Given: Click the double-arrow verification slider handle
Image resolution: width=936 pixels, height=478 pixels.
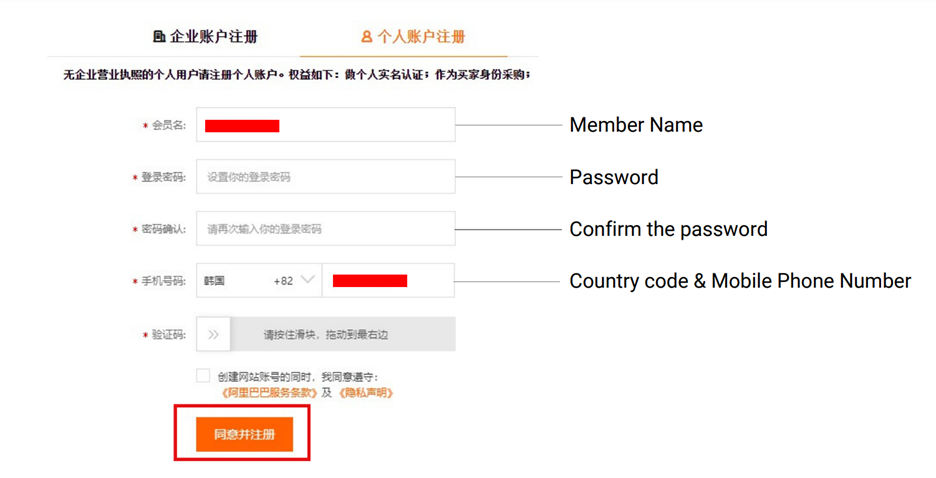Looking at the screenshot, I should (213, 334).
